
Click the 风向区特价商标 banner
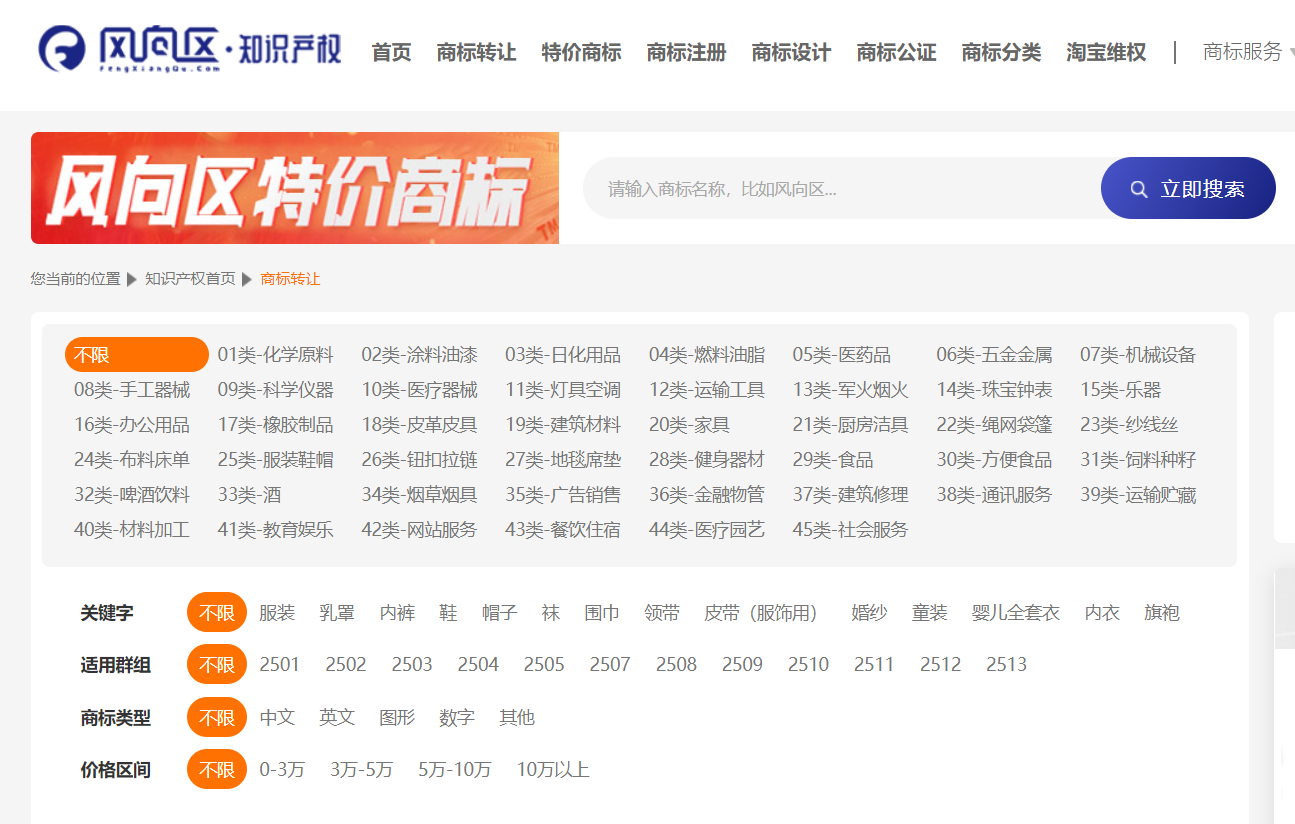click(x=295, y=188)
